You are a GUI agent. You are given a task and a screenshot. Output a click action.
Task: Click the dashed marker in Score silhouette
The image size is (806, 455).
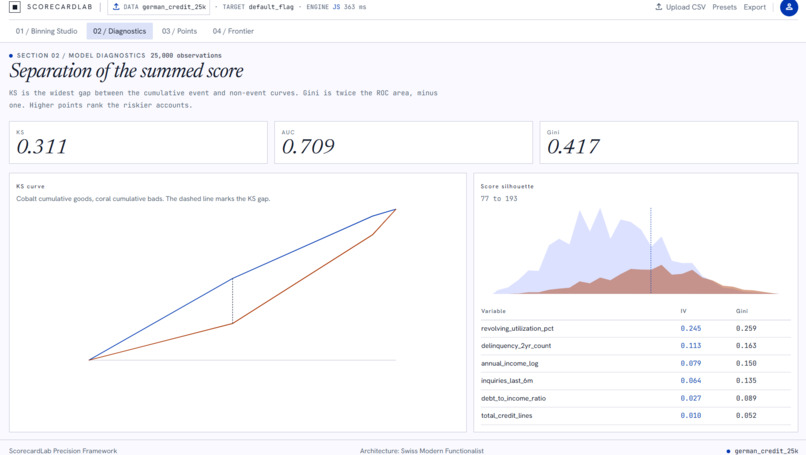(651, 250)
